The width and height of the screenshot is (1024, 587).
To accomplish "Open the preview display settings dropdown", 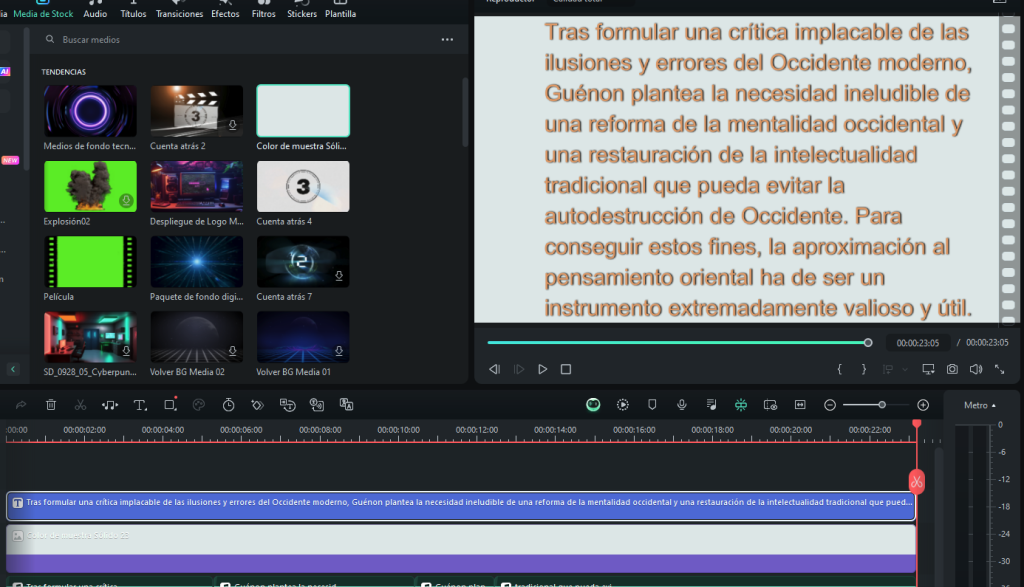I will 930,369.
